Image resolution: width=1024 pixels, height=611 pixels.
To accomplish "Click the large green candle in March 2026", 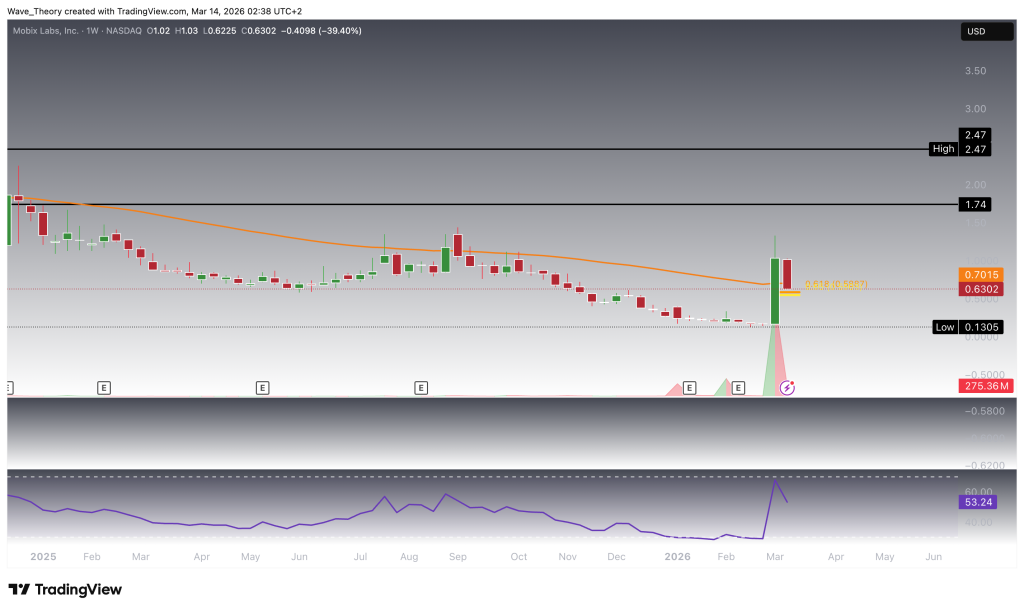I will [x=774, y=290].
